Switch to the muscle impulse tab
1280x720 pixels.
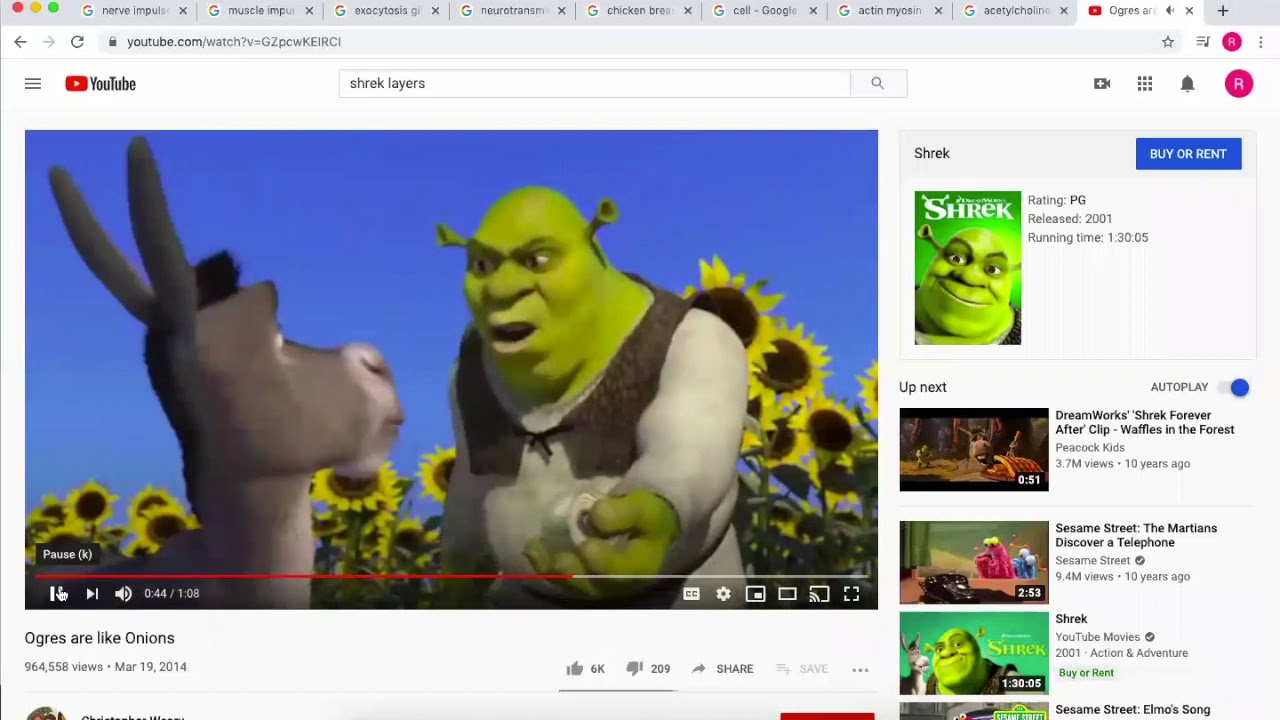262,11
